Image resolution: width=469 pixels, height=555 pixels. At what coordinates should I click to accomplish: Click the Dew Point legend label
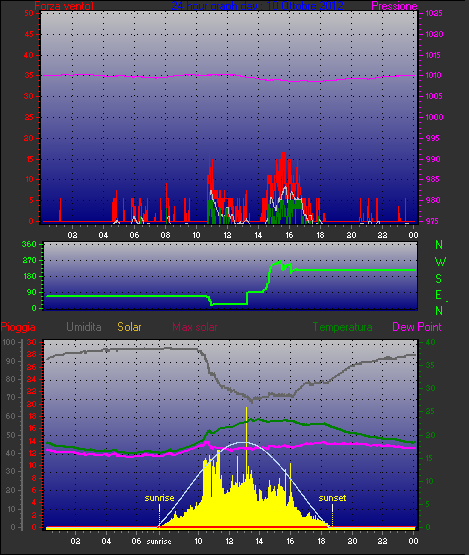[x=417, y=327]
